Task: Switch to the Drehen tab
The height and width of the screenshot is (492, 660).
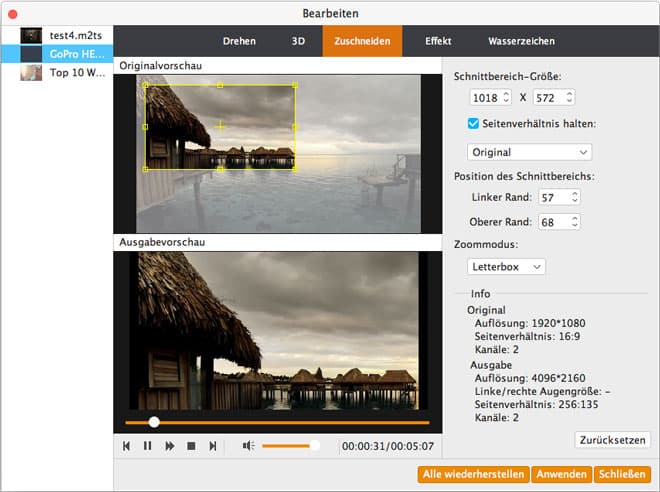Action: (239, 42)
